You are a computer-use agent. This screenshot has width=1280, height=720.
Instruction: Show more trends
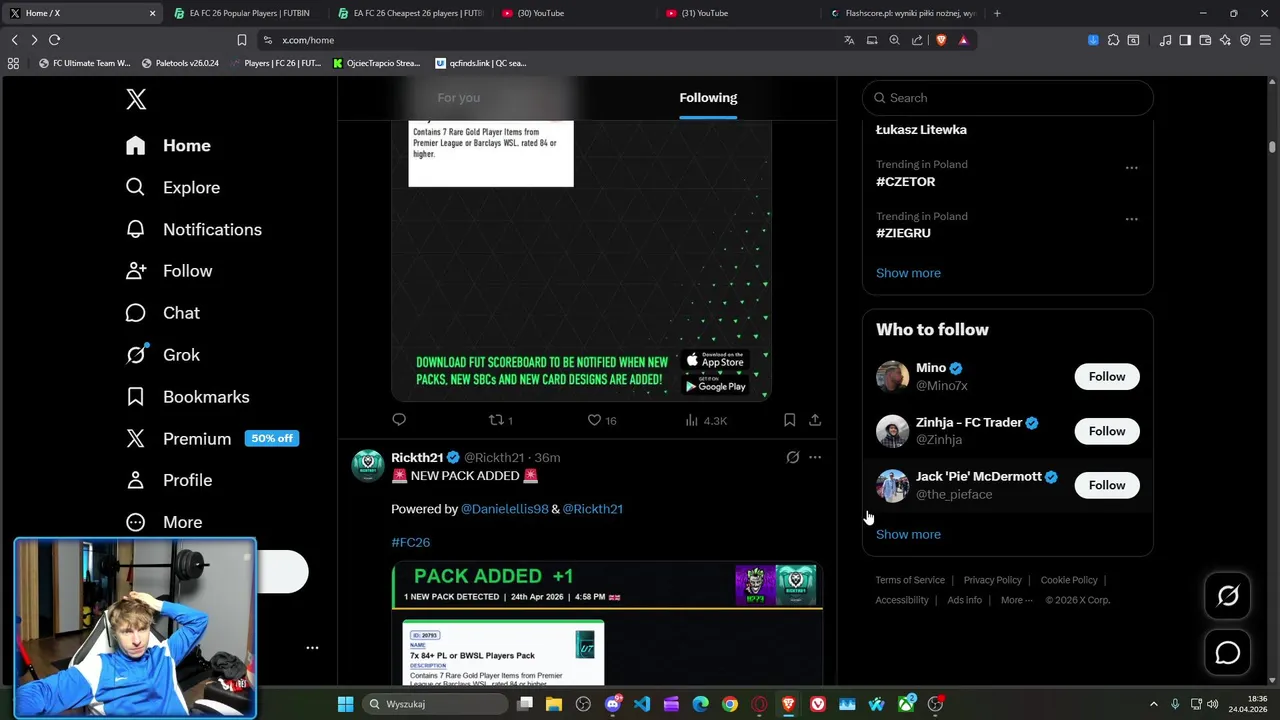(908, 273)
